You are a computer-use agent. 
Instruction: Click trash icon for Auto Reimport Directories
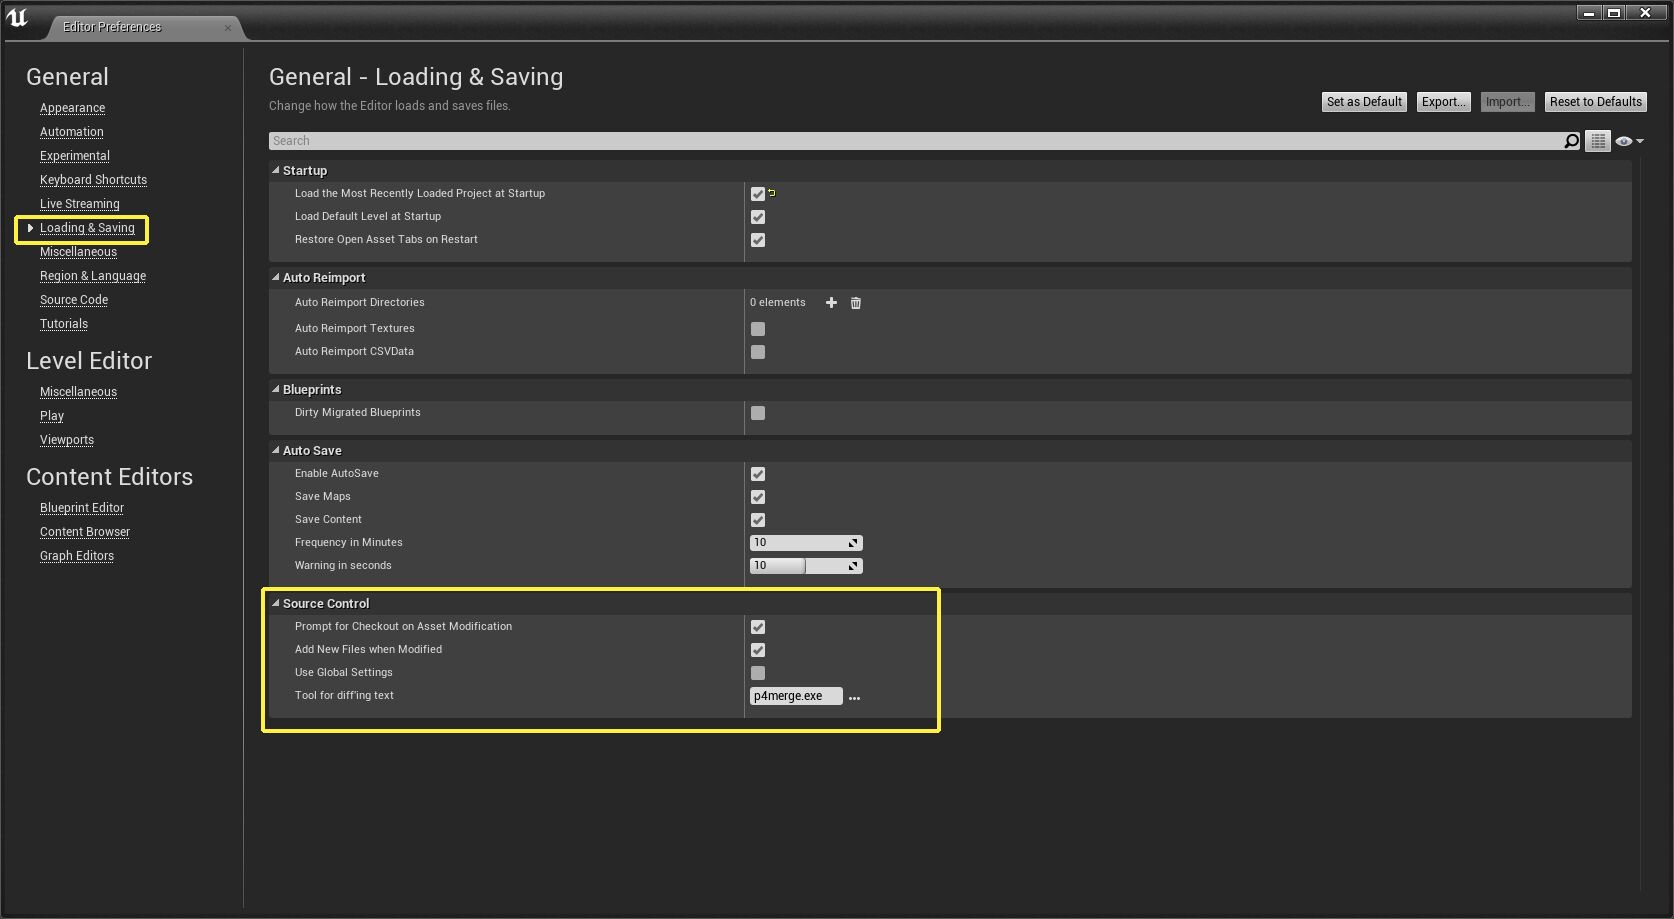(856, 303)
